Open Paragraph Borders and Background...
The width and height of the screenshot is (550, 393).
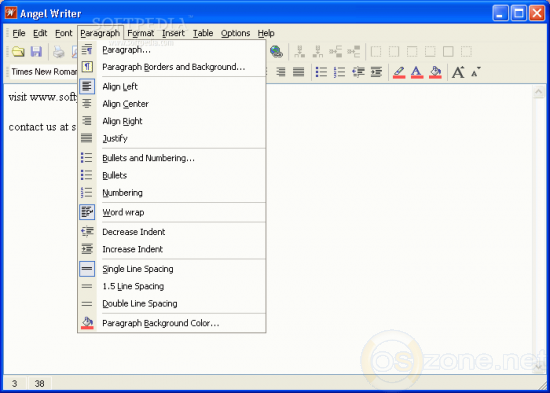[172, 67]
